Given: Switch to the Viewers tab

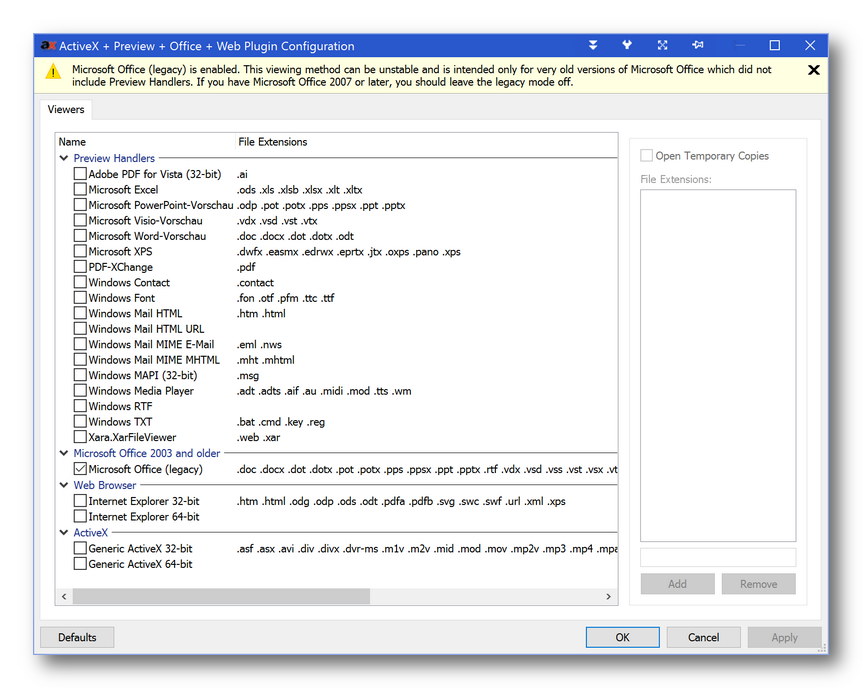Looking at the screenshot, I should click(x=66, y=109).
